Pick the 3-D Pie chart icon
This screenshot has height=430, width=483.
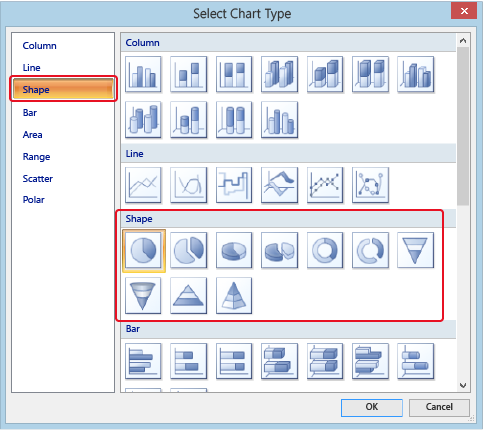234,251
